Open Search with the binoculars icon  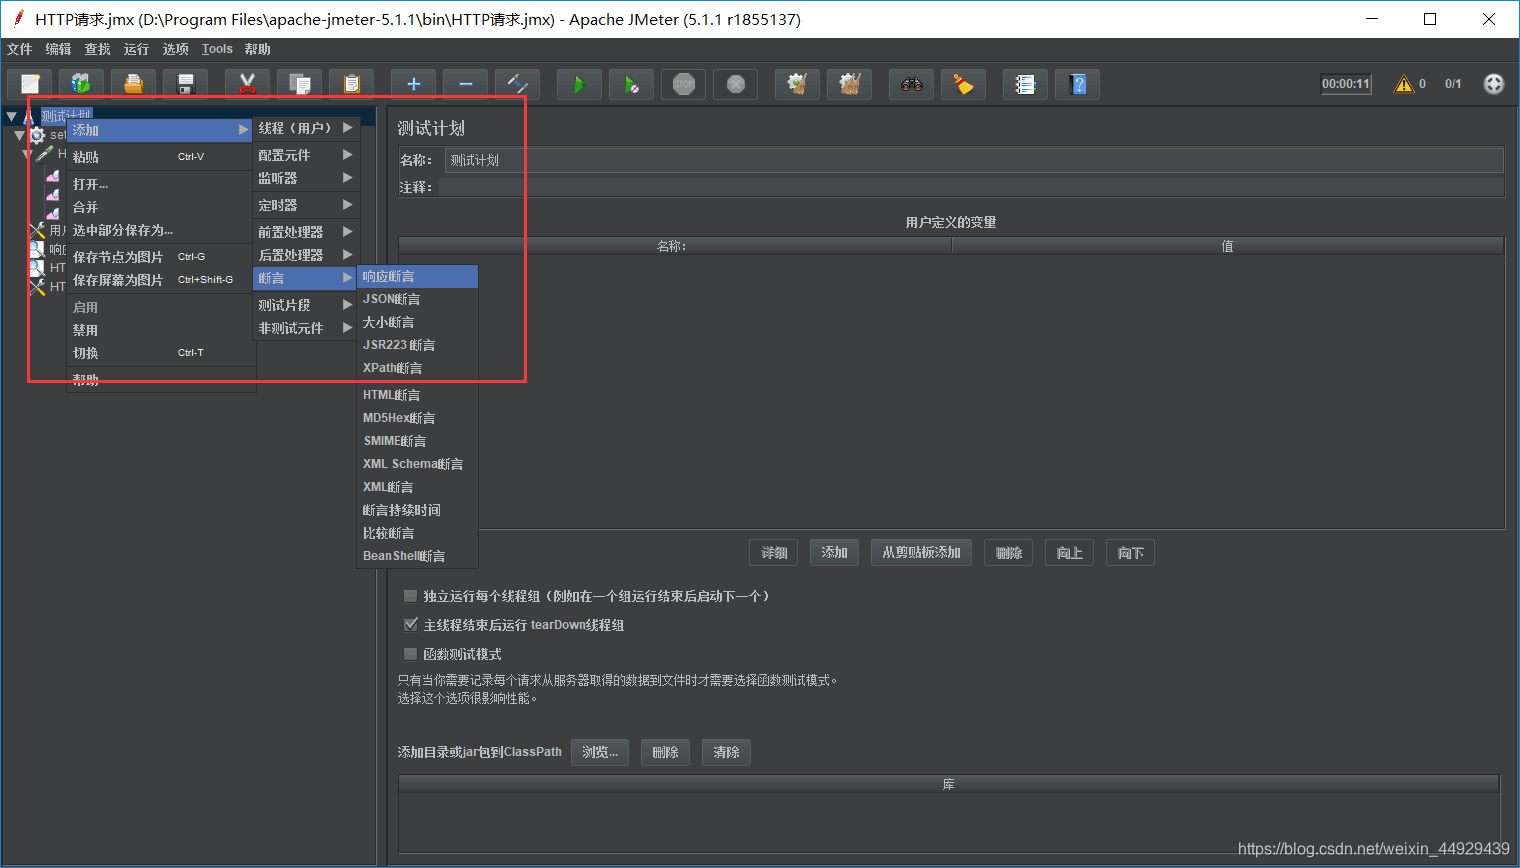tap(912, 85)
